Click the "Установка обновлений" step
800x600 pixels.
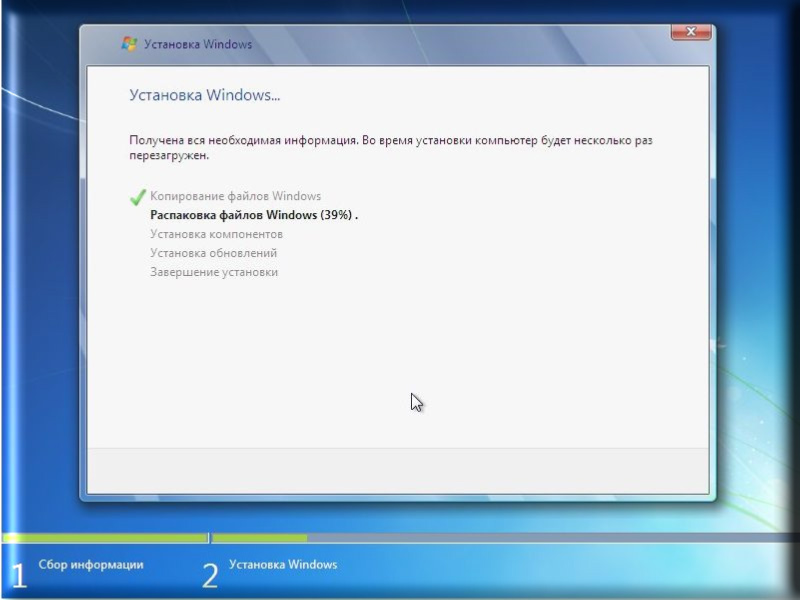(213, 253)
